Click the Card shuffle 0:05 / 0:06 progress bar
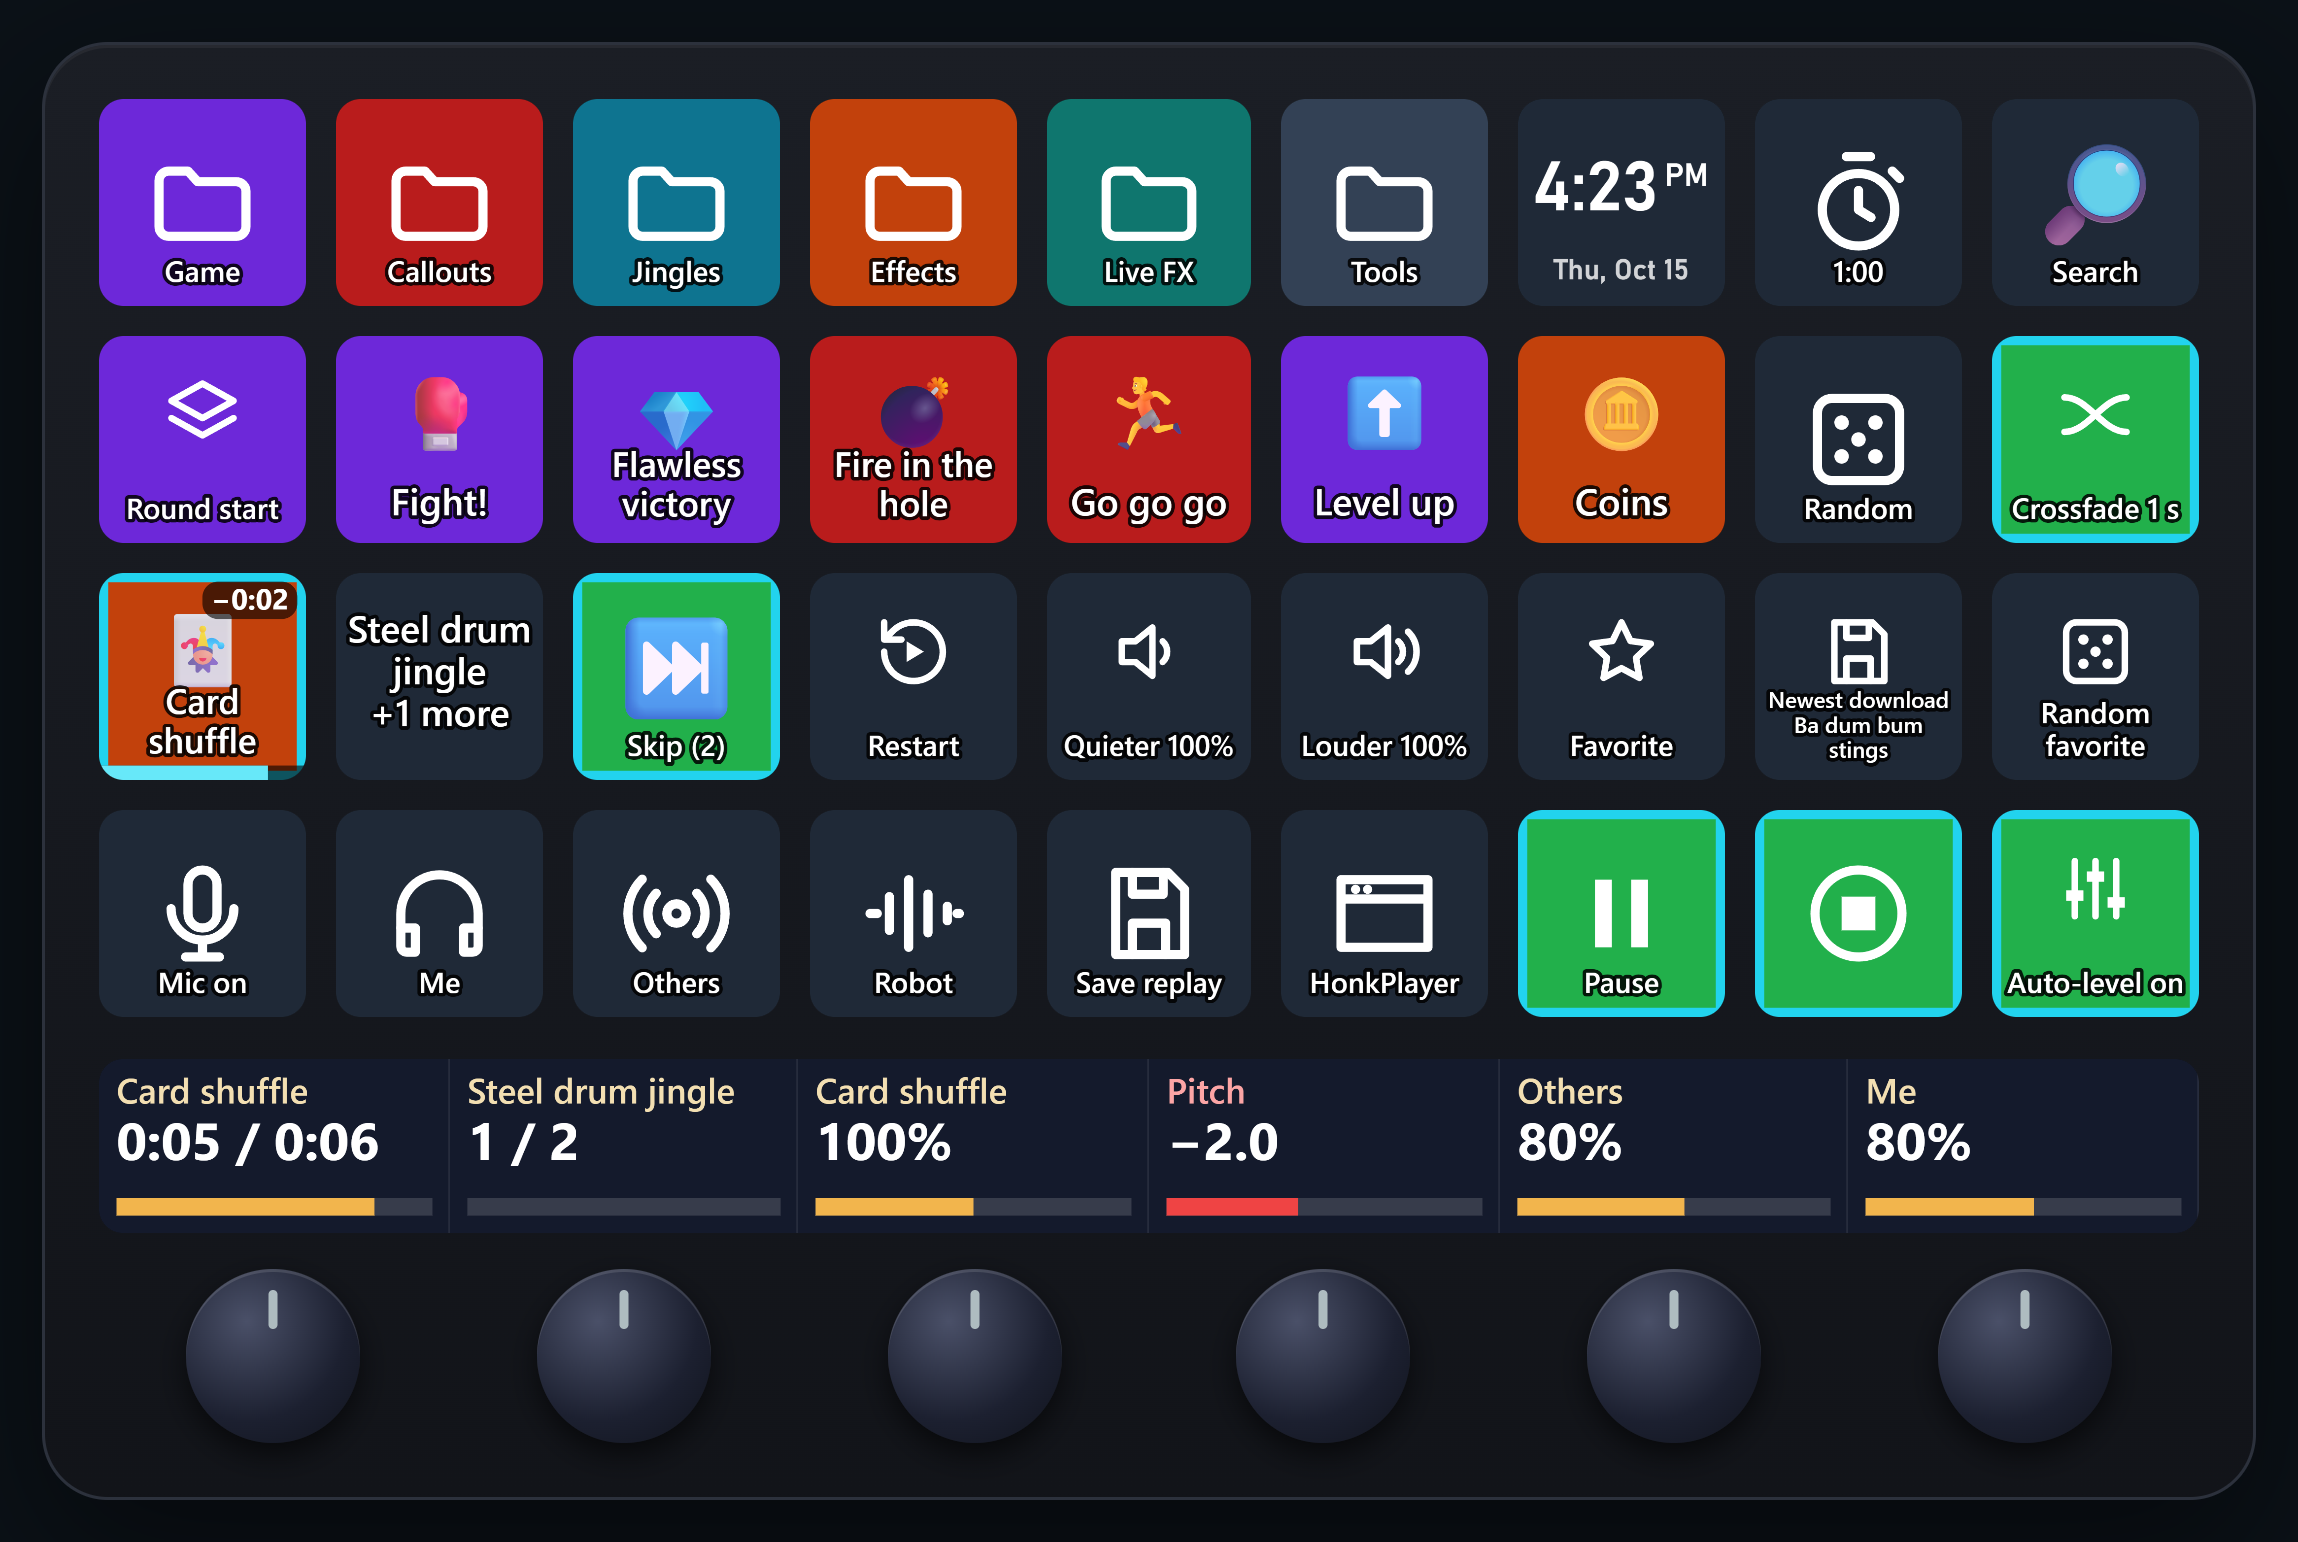The image size is (2298, 1542). (274, 1207)
